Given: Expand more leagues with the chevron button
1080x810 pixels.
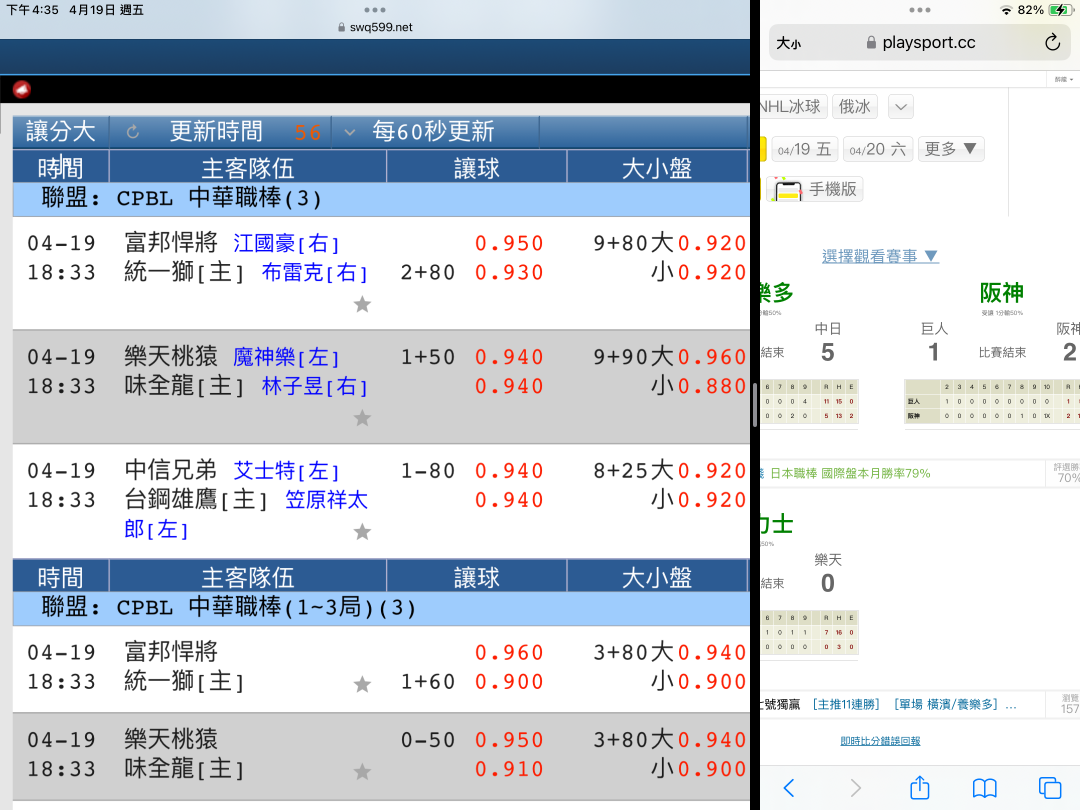Looking at the screenshot, I should [901, 107].
